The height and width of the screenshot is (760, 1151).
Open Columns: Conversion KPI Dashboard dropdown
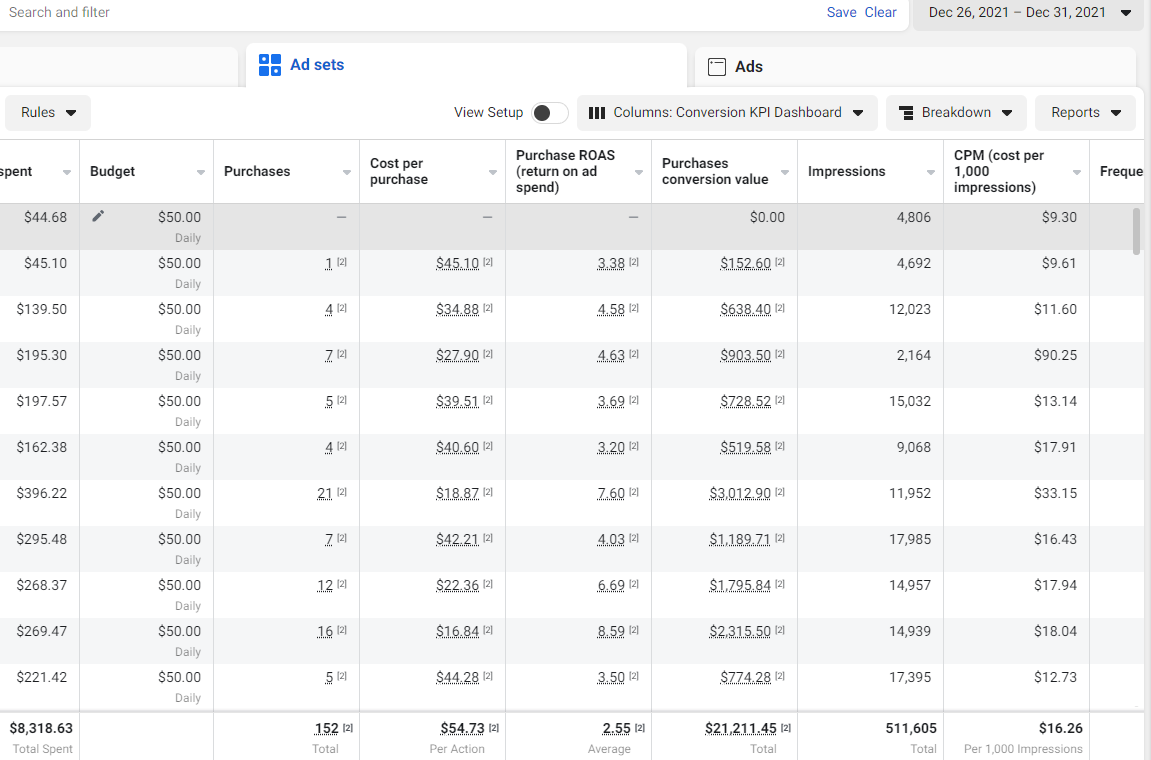[x=727, y=112]
